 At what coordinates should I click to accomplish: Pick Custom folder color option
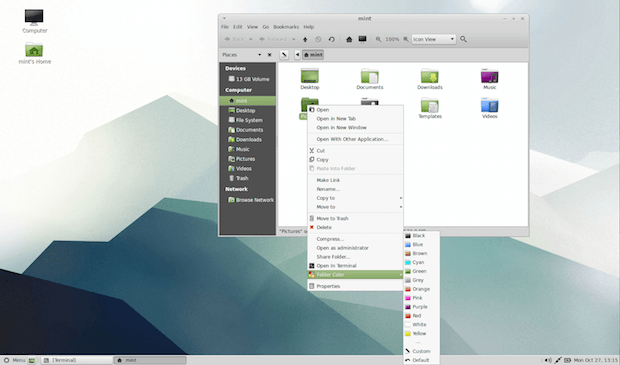pyautogui.click(x=421, y=351)
